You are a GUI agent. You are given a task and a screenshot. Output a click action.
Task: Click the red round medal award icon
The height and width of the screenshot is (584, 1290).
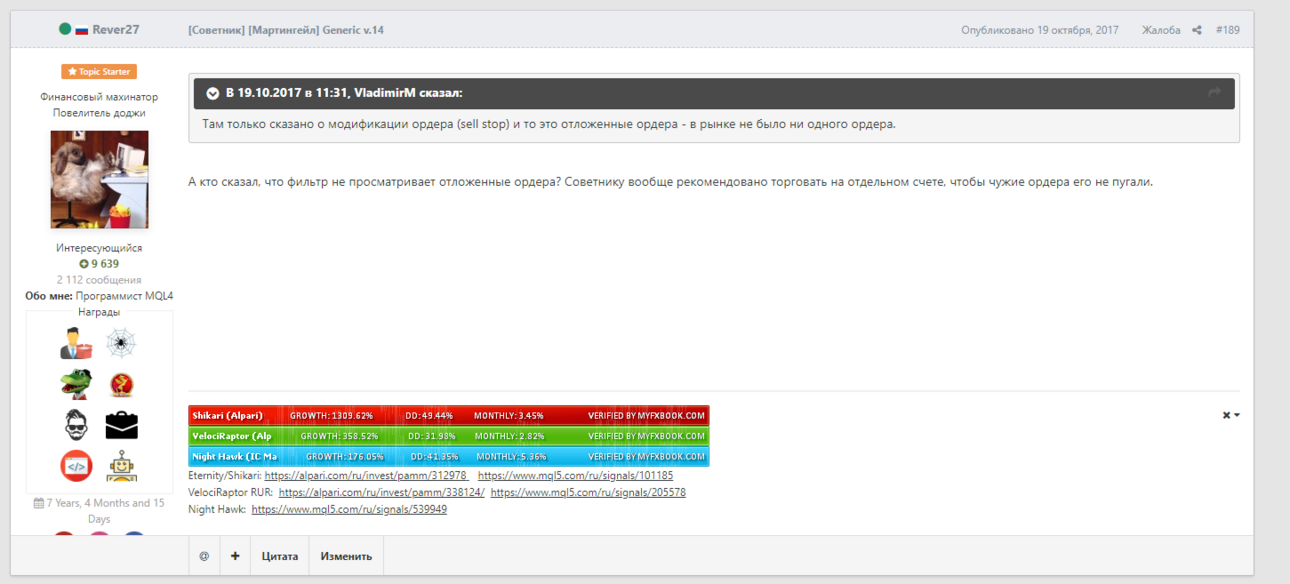click(x=121, y=384)
